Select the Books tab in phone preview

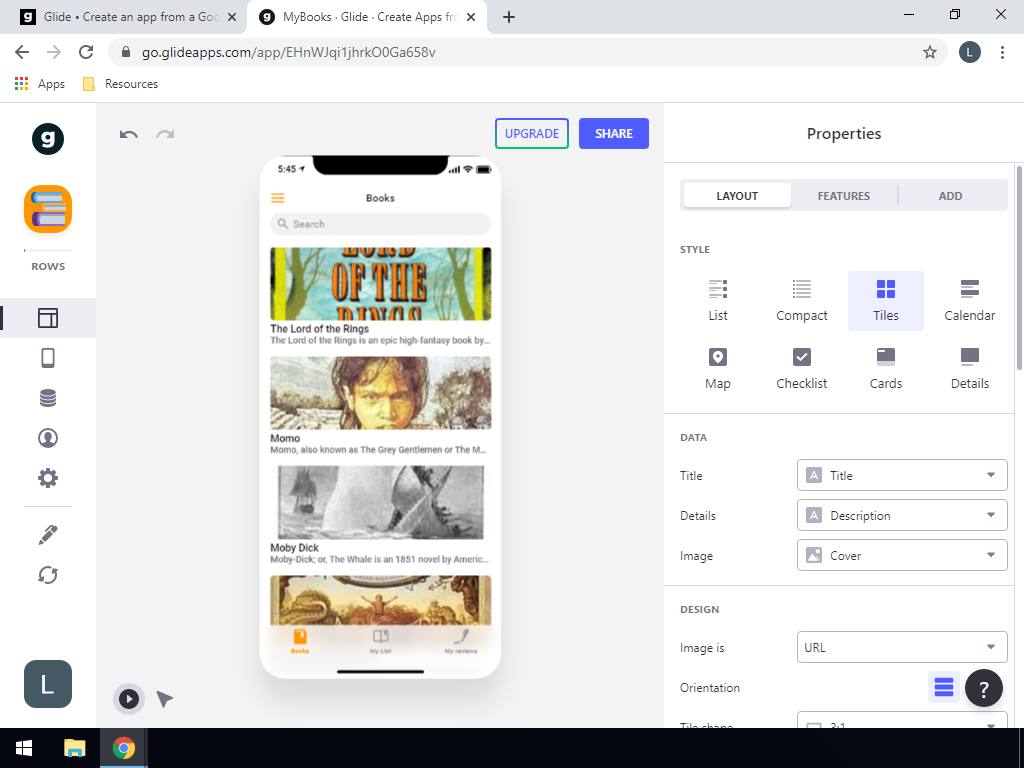(x=300, y=641)
